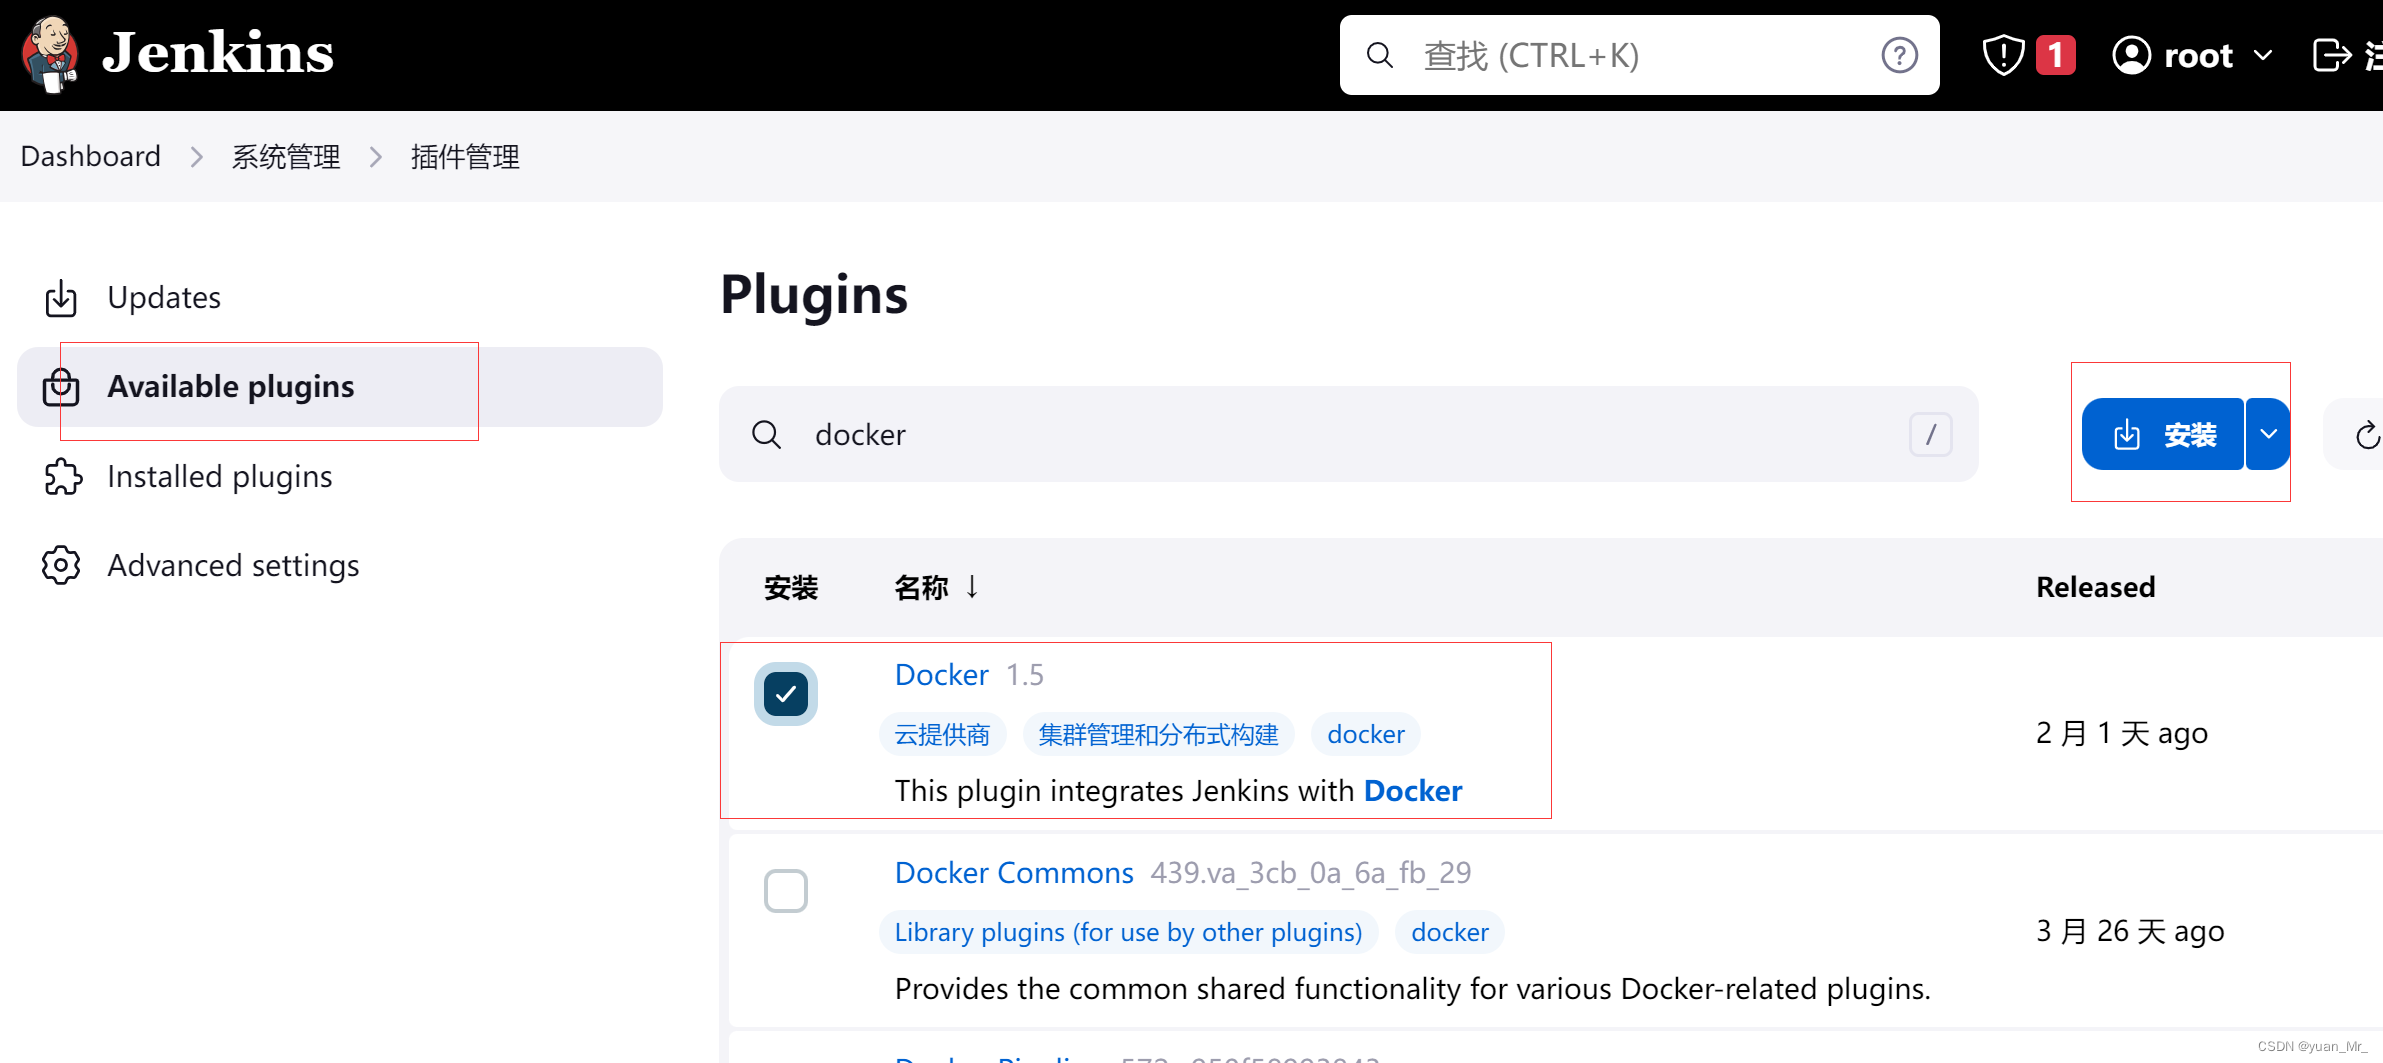The image size is (2383, 1063).
Task: Open search help question mark icon
Action: click(x=1899, y=55)
